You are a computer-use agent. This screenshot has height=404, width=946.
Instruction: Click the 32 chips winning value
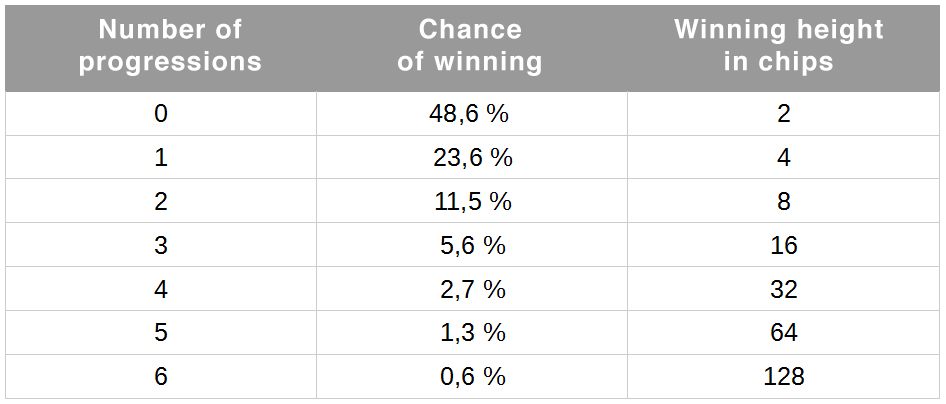[783, 290]
